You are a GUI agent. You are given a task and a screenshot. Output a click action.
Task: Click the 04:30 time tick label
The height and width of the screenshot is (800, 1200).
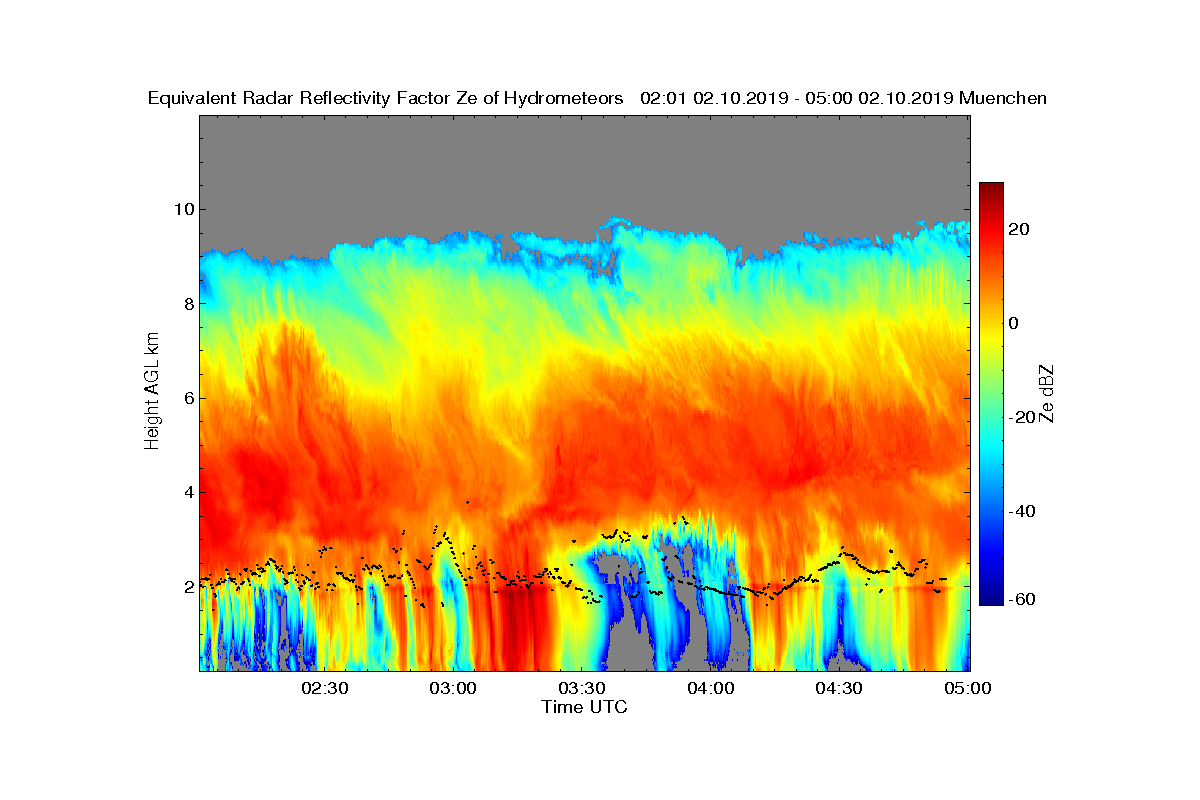(840, 688)
